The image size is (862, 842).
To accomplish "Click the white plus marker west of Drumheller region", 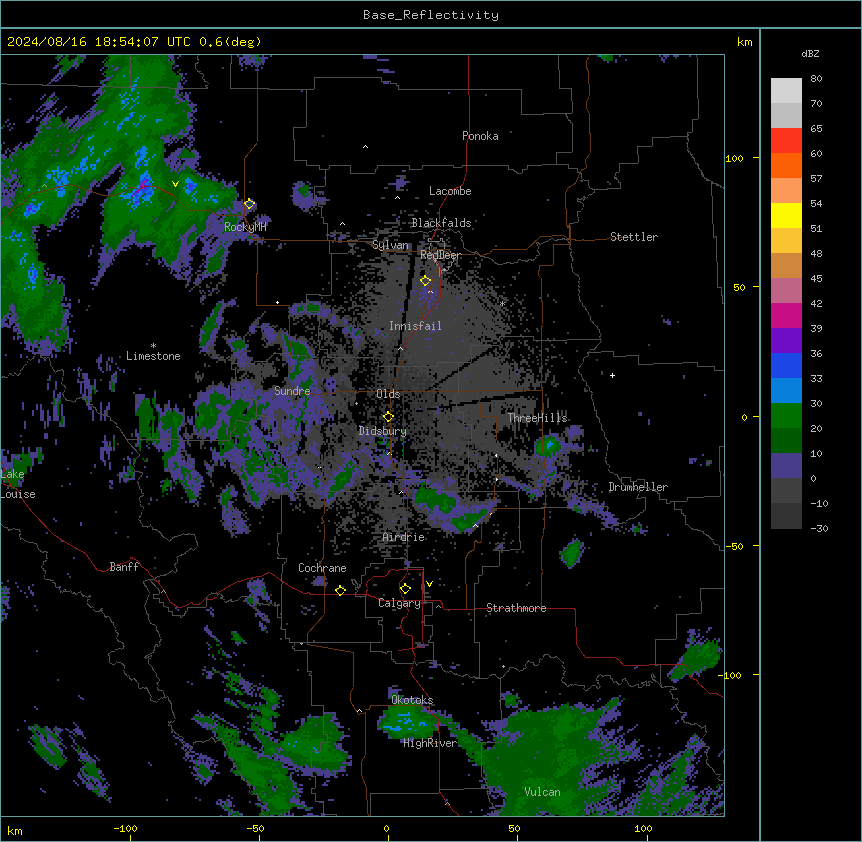I will pyautogui.click(x=612, y=375).
